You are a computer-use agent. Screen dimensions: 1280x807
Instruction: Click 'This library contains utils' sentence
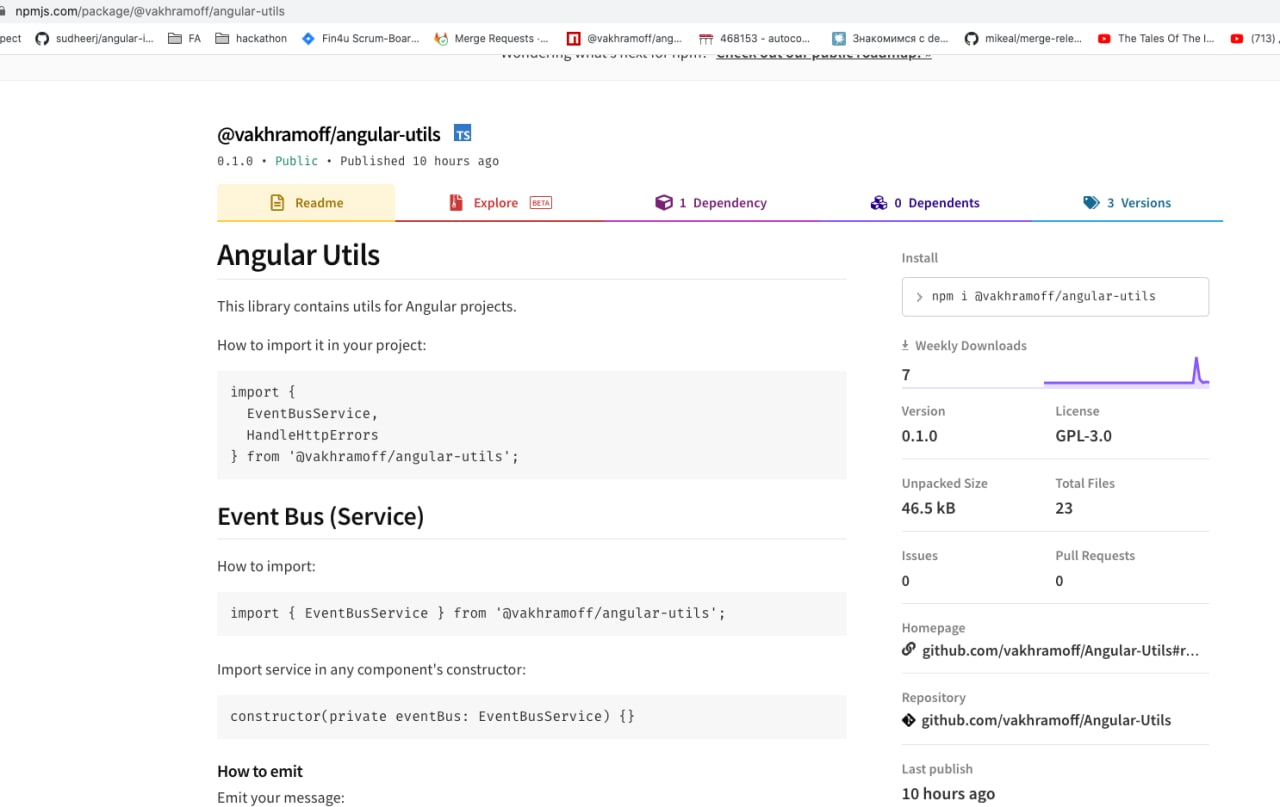tap(366, 306)
